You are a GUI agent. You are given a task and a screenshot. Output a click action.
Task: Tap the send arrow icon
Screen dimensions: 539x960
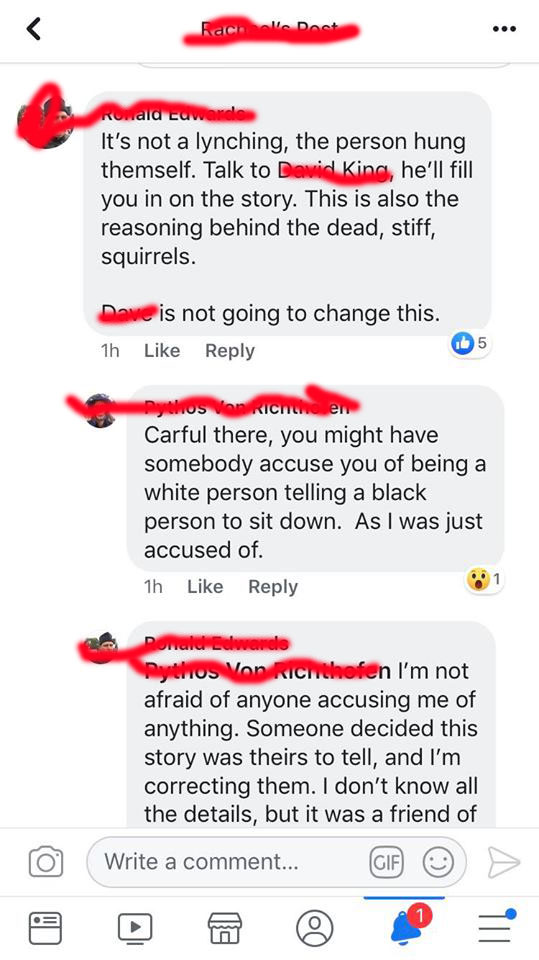(x=504, y=862)
